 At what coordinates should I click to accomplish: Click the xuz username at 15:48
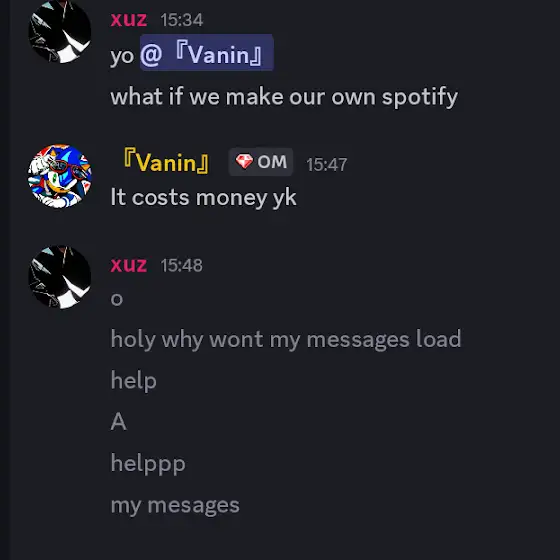click(129, 265)
